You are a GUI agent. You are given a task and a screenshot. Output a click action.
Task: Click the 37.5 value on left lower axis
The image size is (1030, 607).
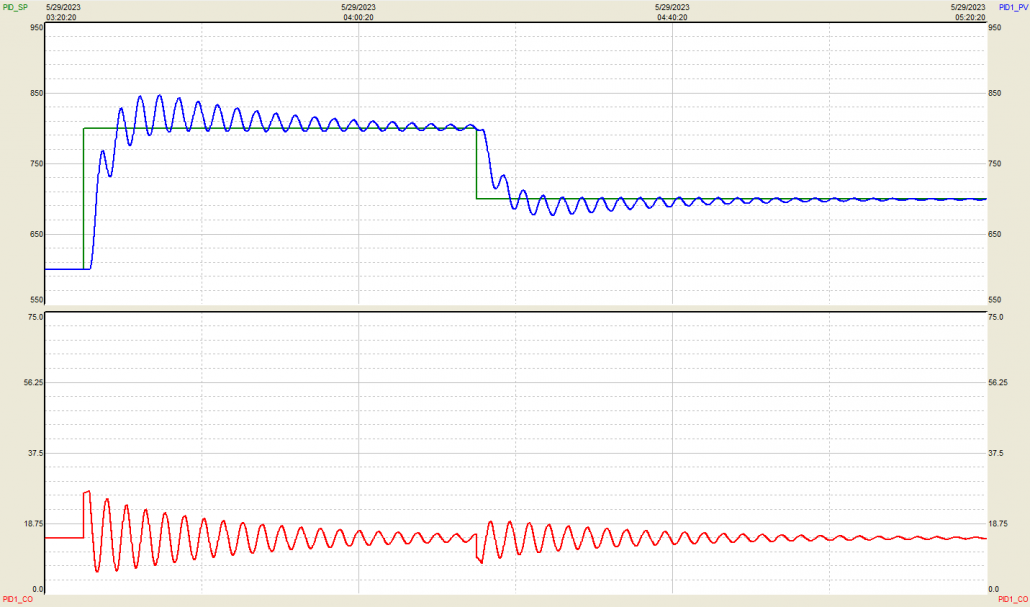click(34, 453)
